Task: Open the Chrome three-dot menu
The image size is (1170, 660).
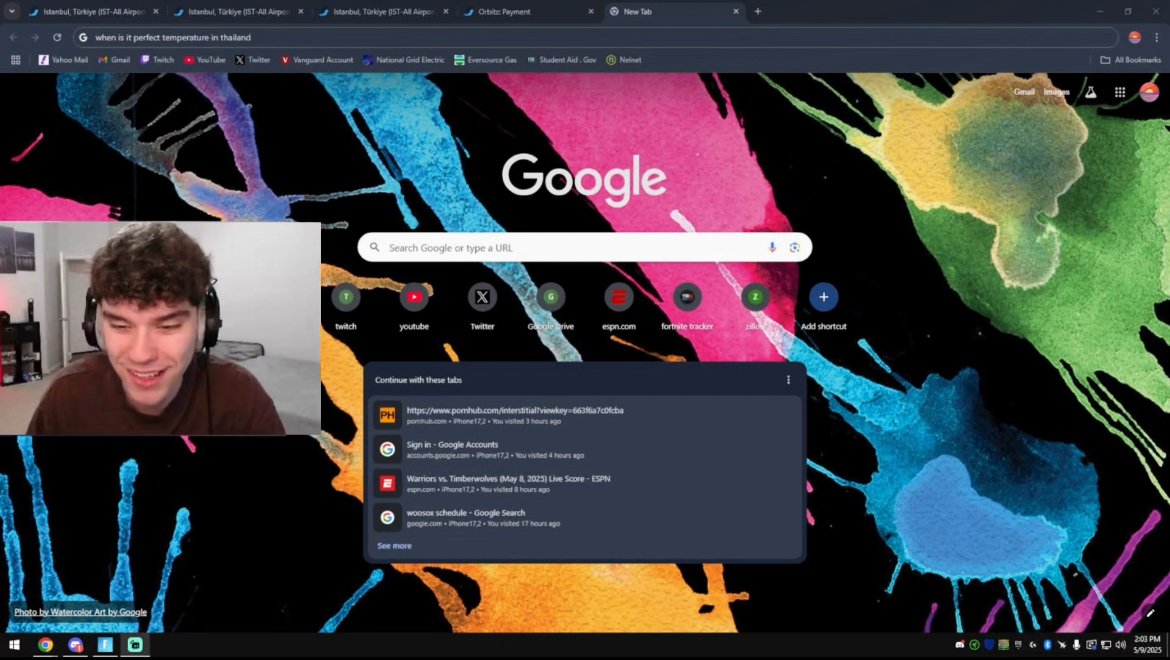Action: [1157, 37]
